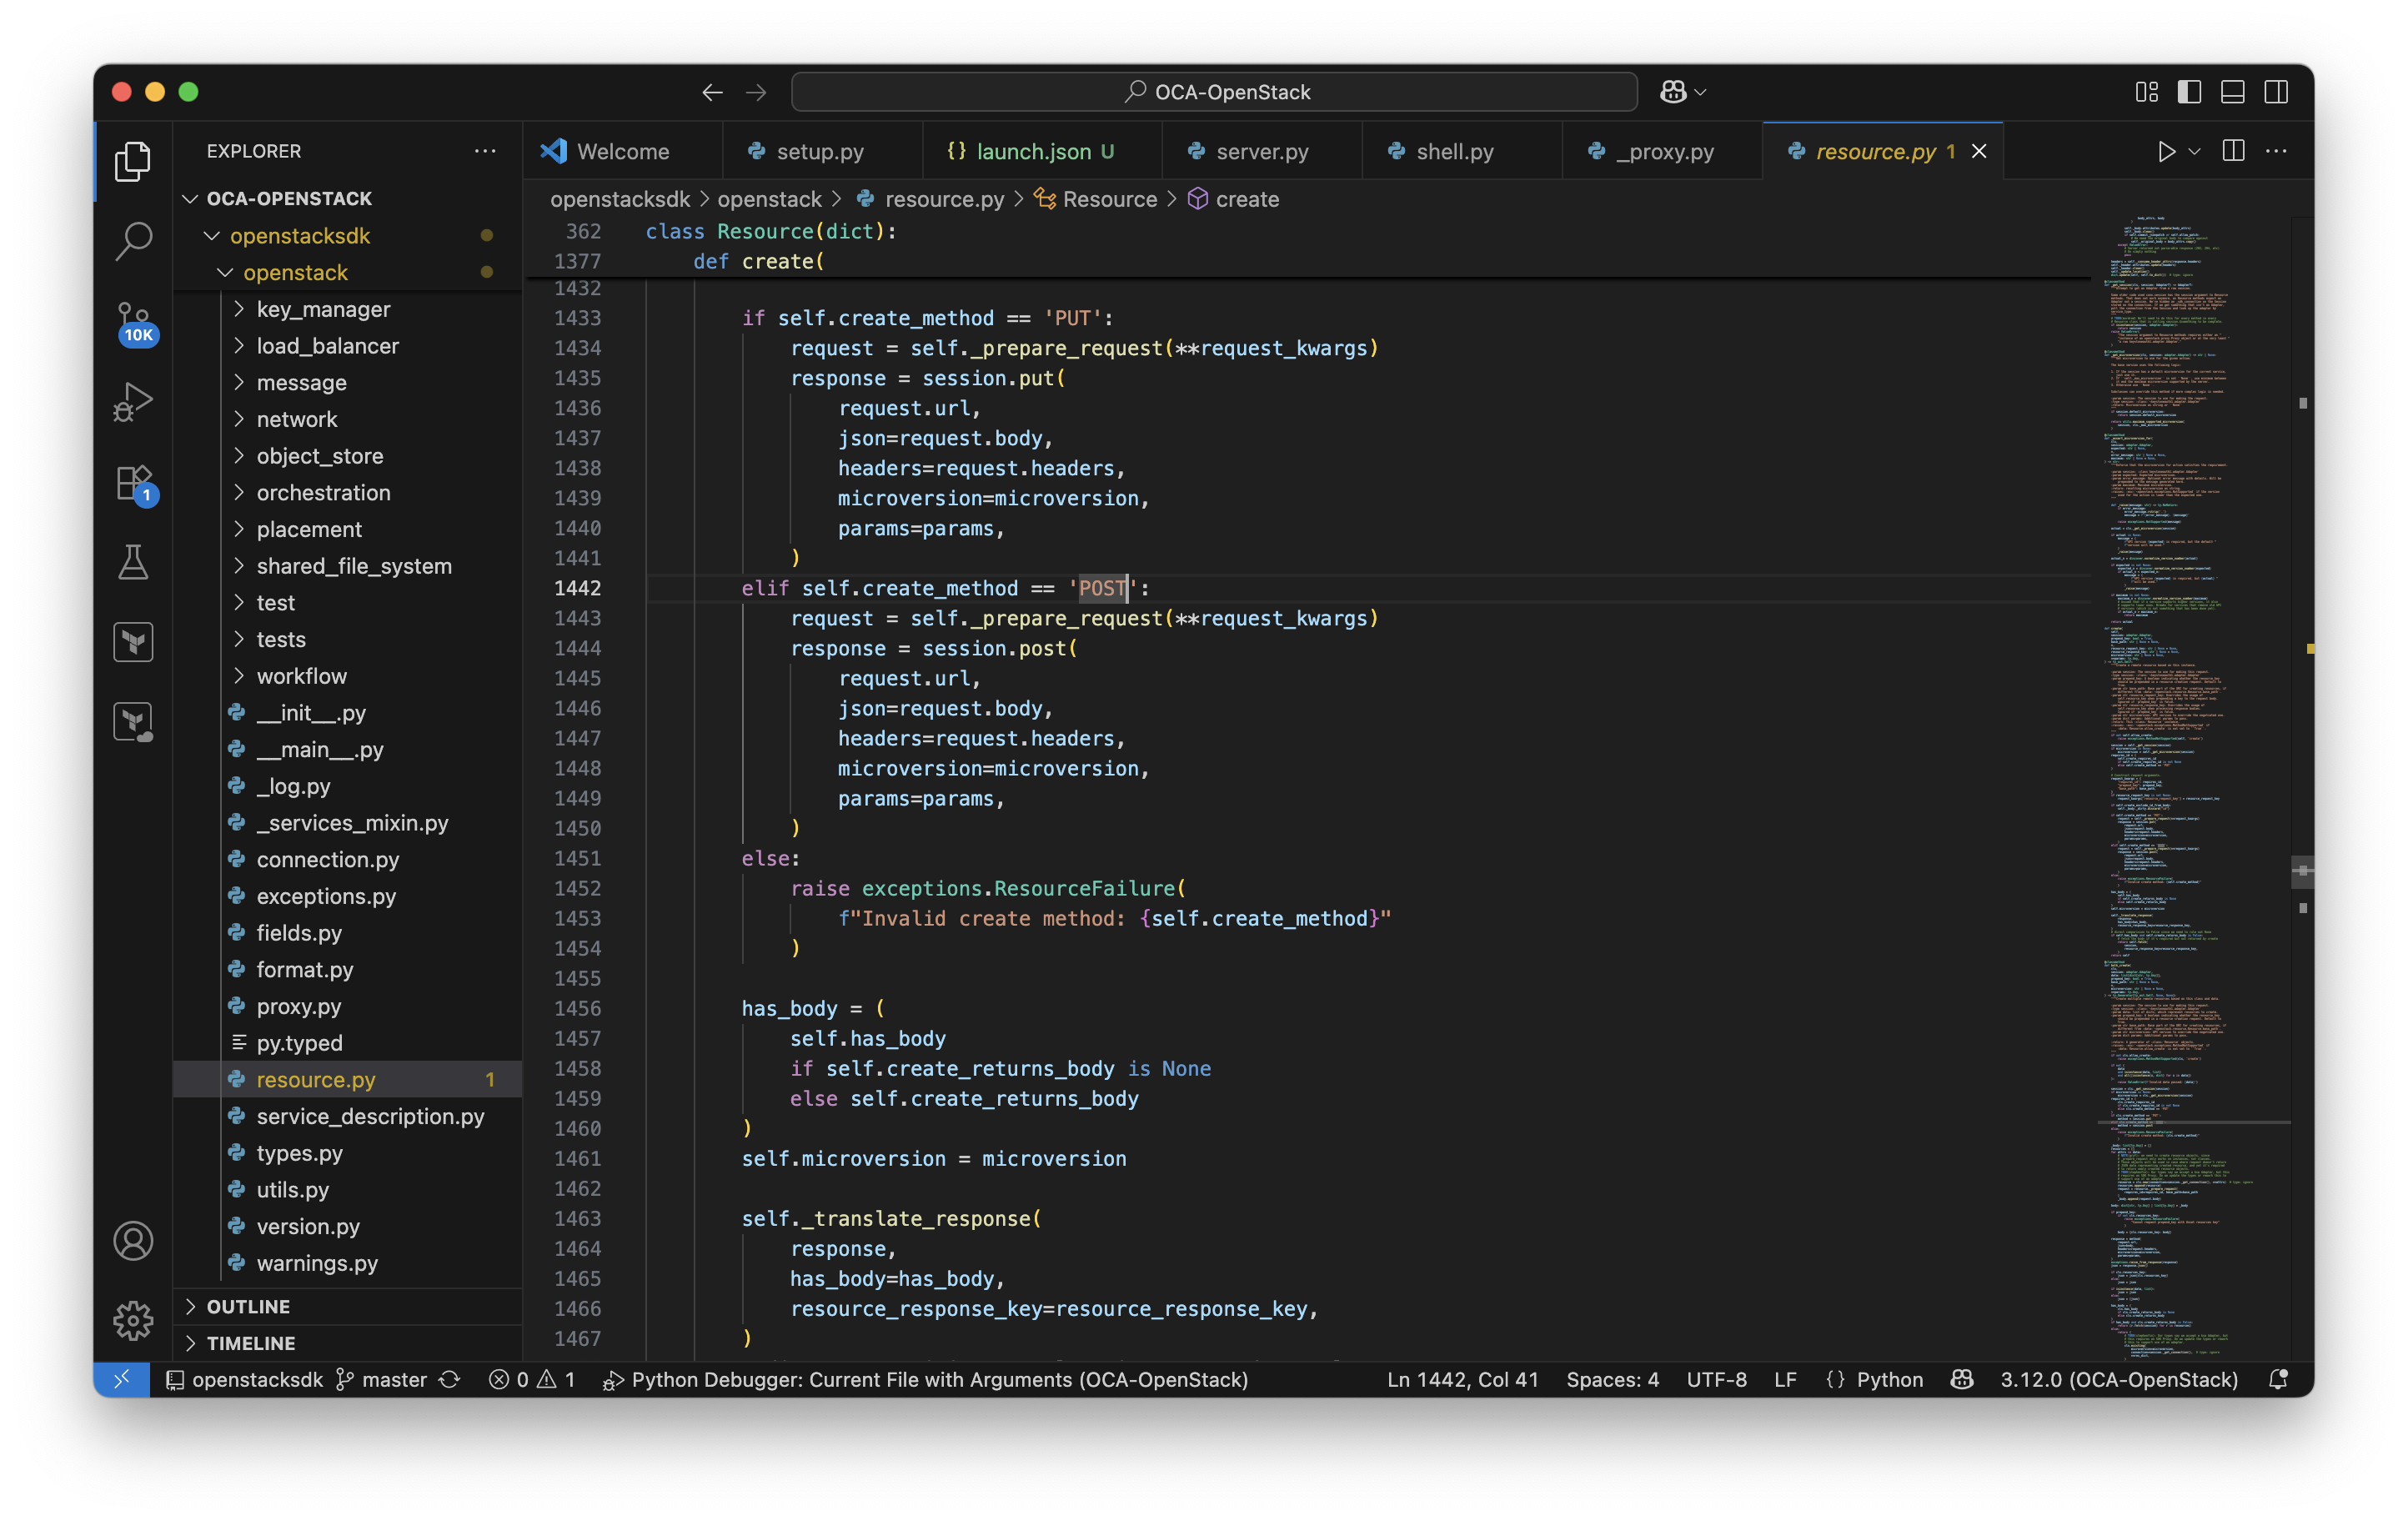Image resolution: width=2408 pixels, height=1521 pixels.
Task: Open the Testing flask view
Action: coord(133,562)
